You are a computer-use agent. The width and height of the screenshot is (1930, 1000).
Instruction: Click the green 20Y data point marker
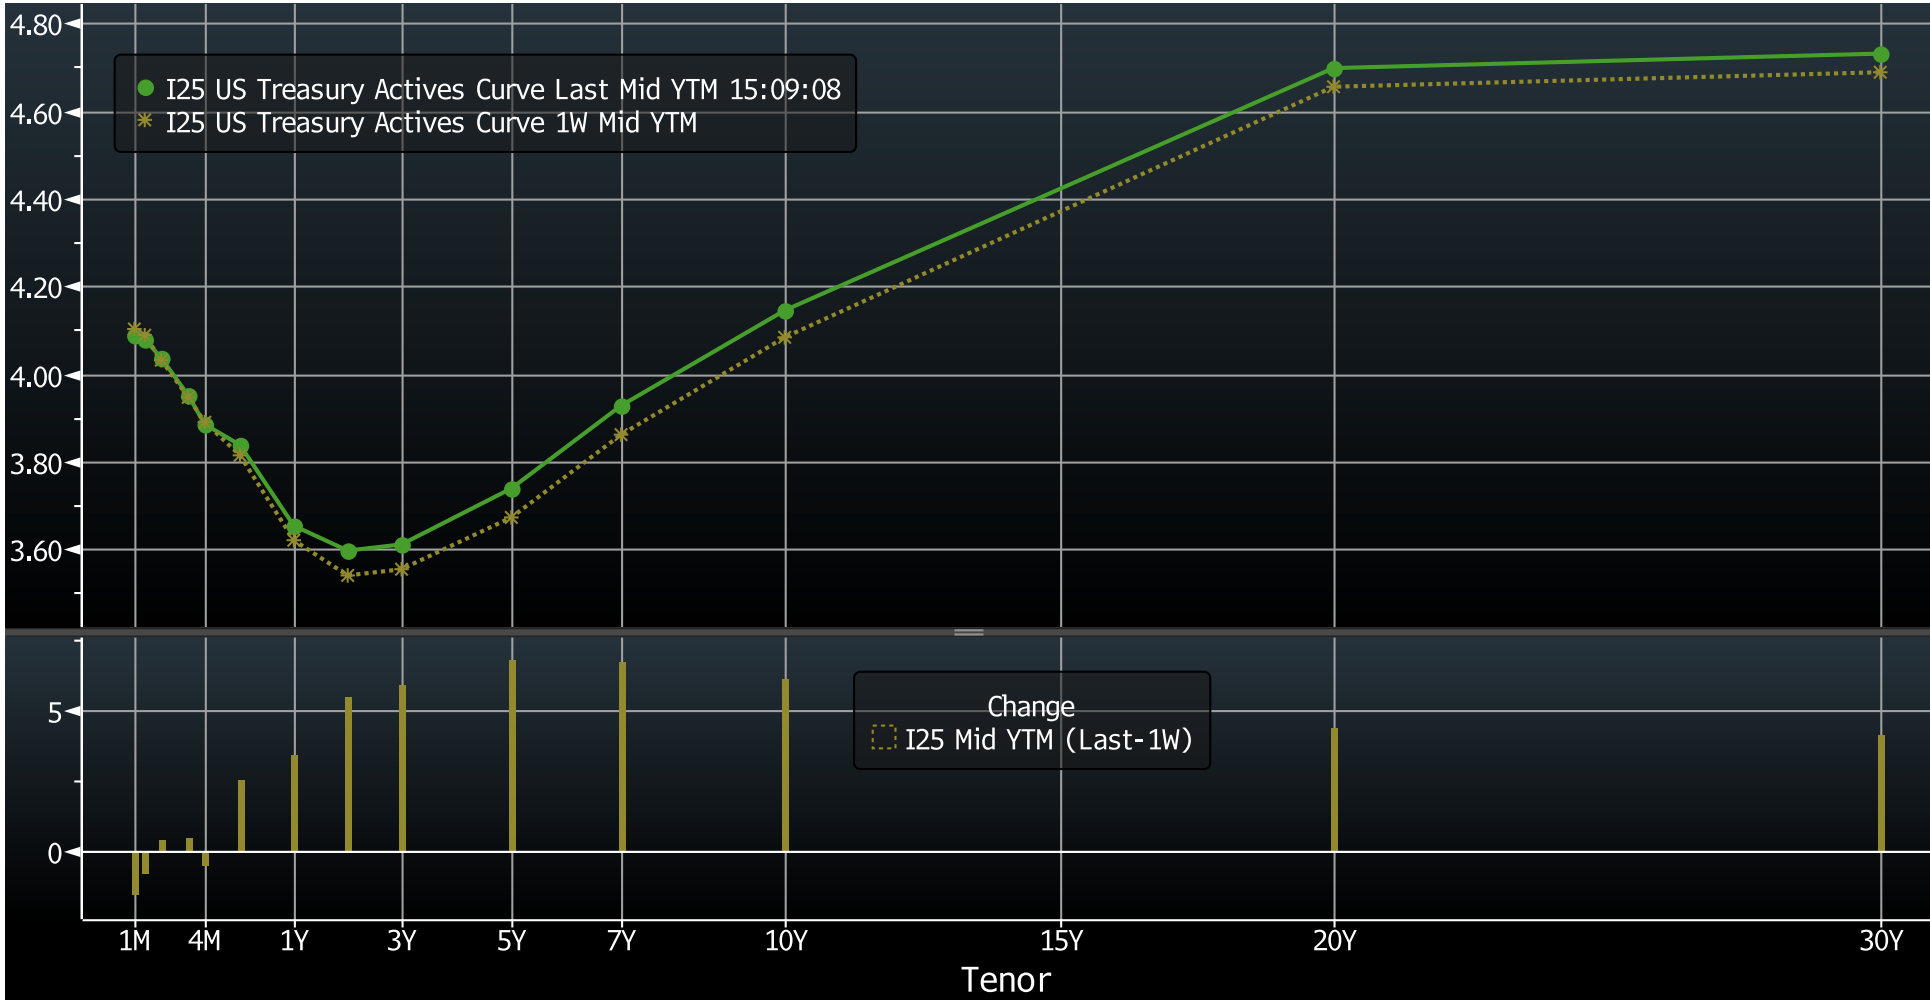[1334, 67]
